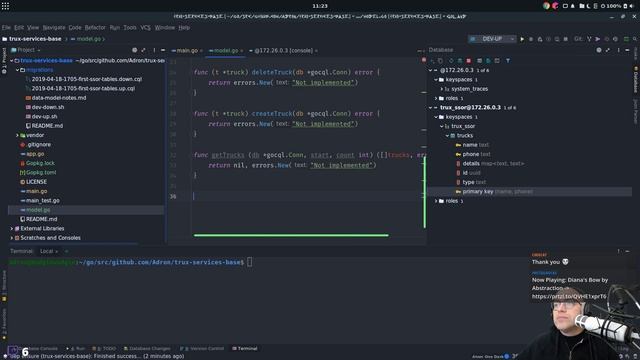Click the Git update project icon

589,39
